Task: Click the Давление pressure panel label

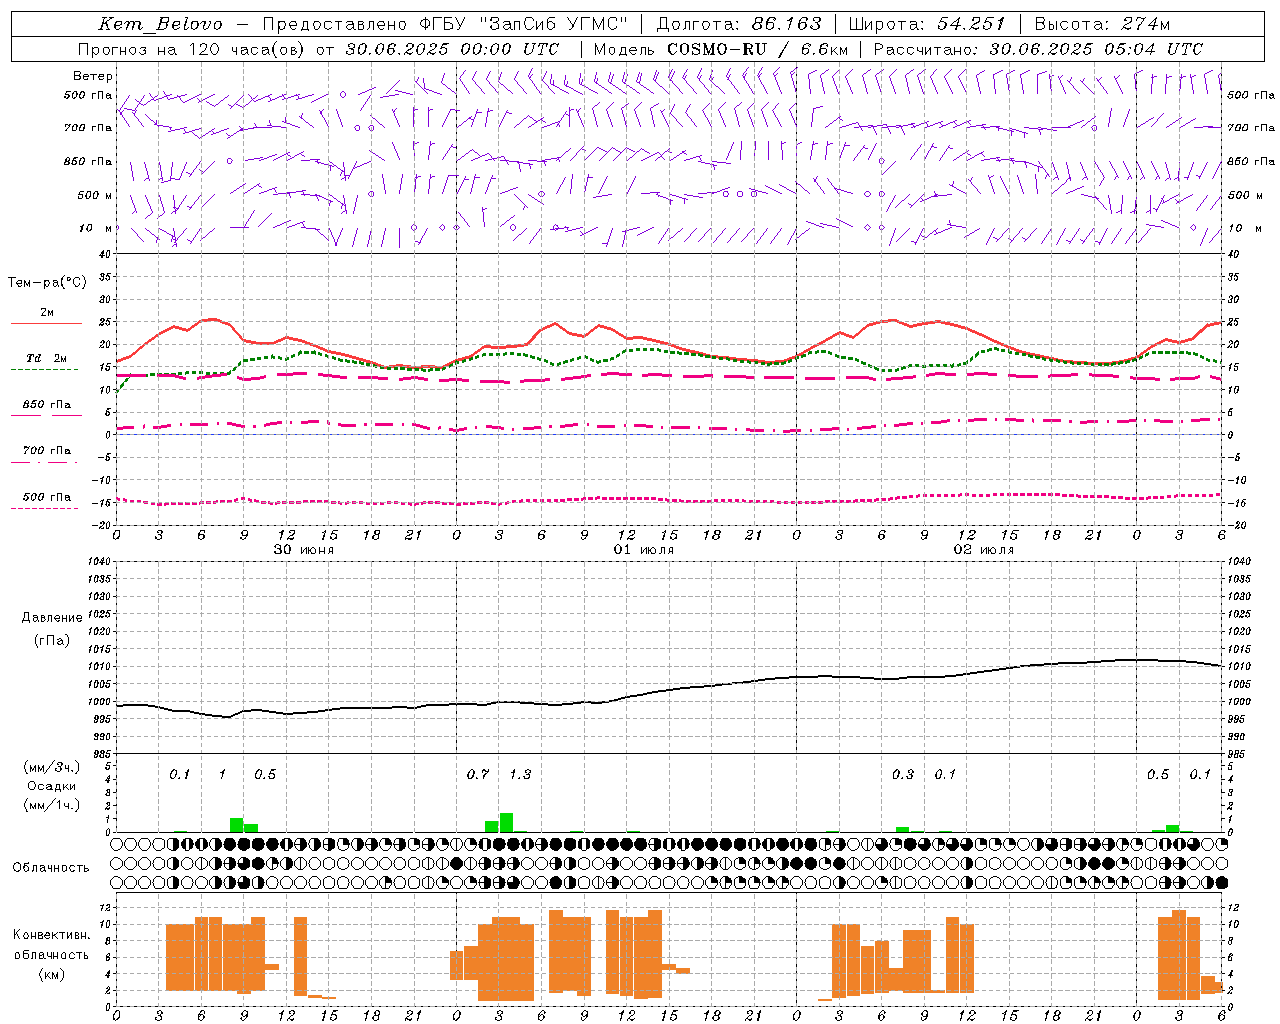Action: click(x=52, y=618)
